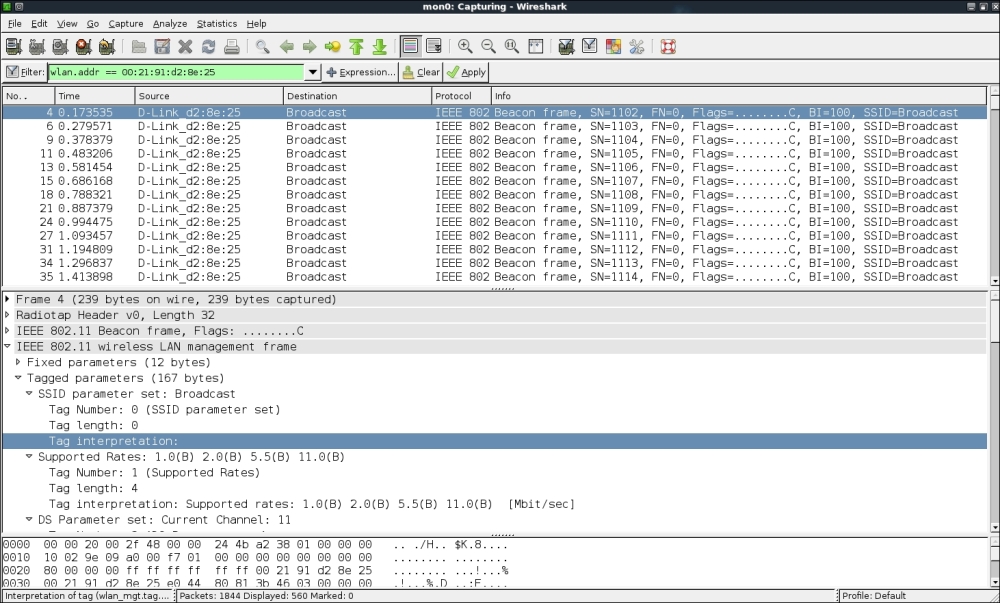Click the 'Profile: Default' status bar entry
Image resolution: width=1000 pixels, height=603 pixels.
pyautogui.click(x=874, y=596)
